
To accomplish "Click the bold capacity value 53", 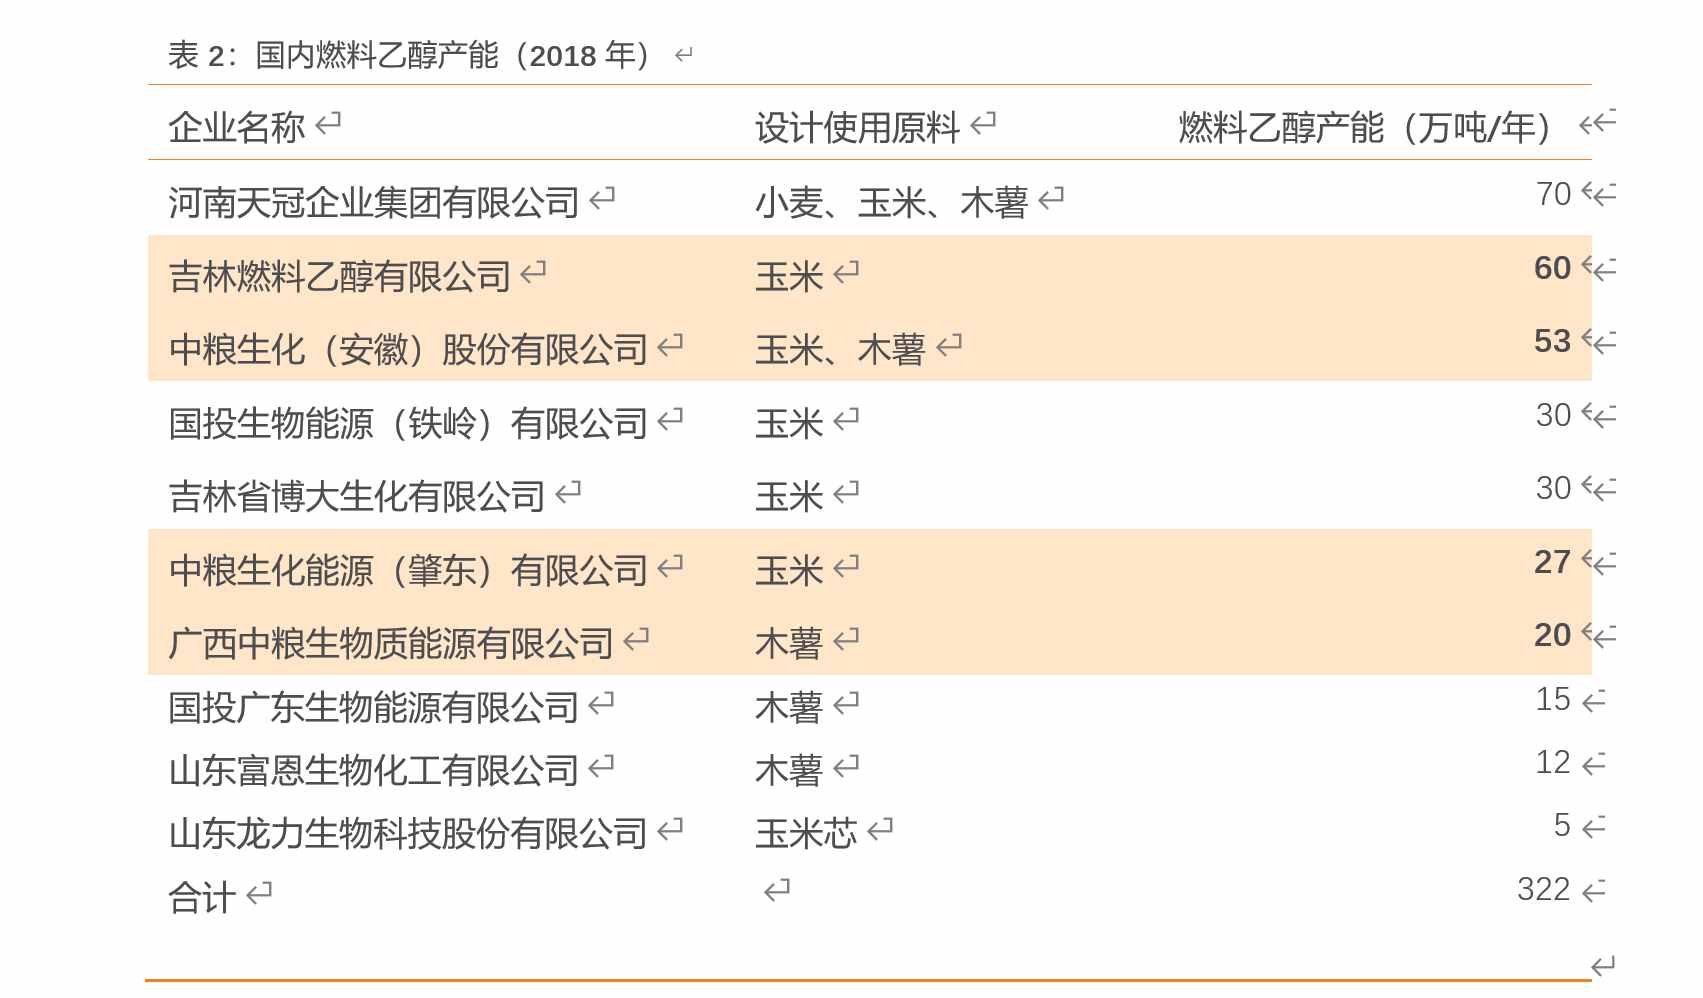I will [x=1552, y=341].
